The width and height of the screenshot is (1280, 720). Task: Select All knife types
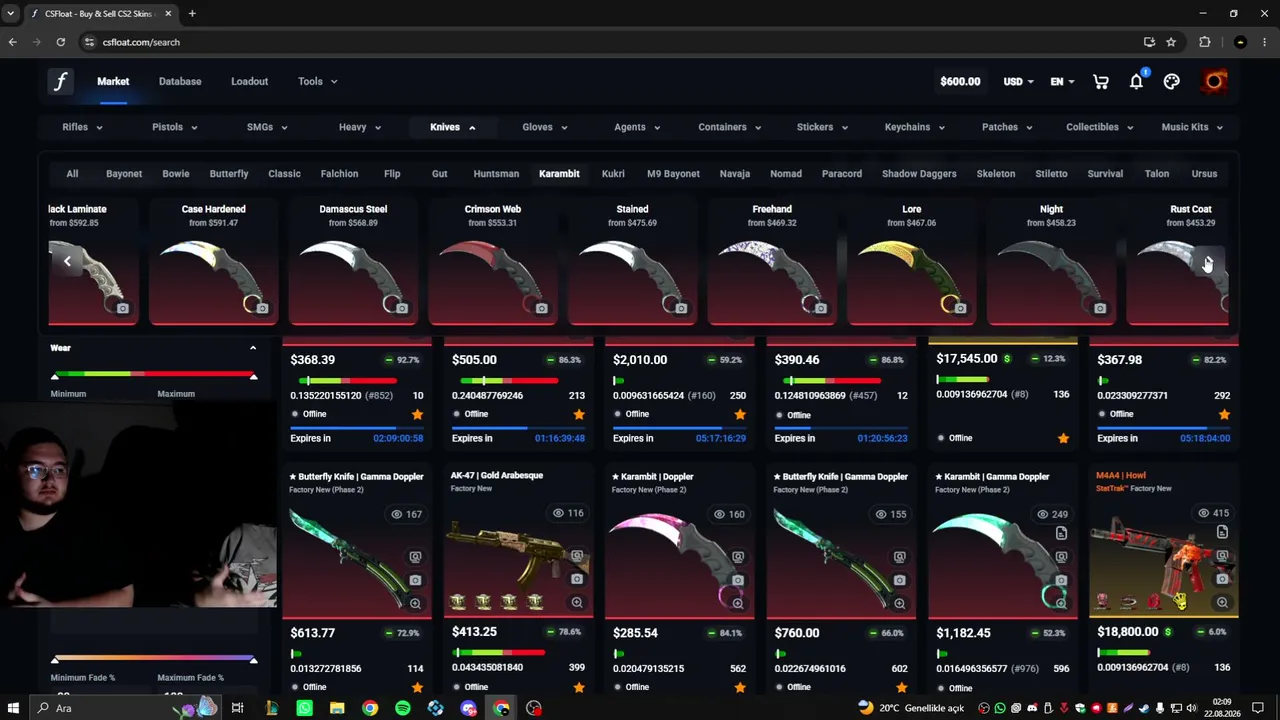(x=72, y=174)
